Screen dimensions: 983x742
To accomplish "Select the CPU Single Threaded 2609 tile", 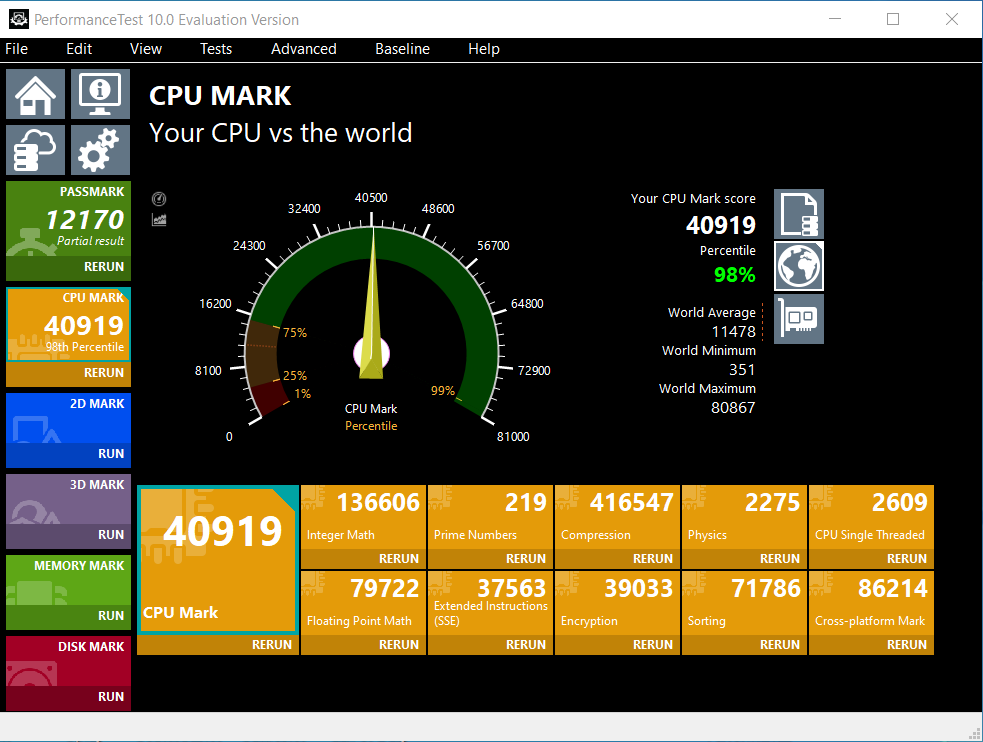I will [x=871, y=517].
